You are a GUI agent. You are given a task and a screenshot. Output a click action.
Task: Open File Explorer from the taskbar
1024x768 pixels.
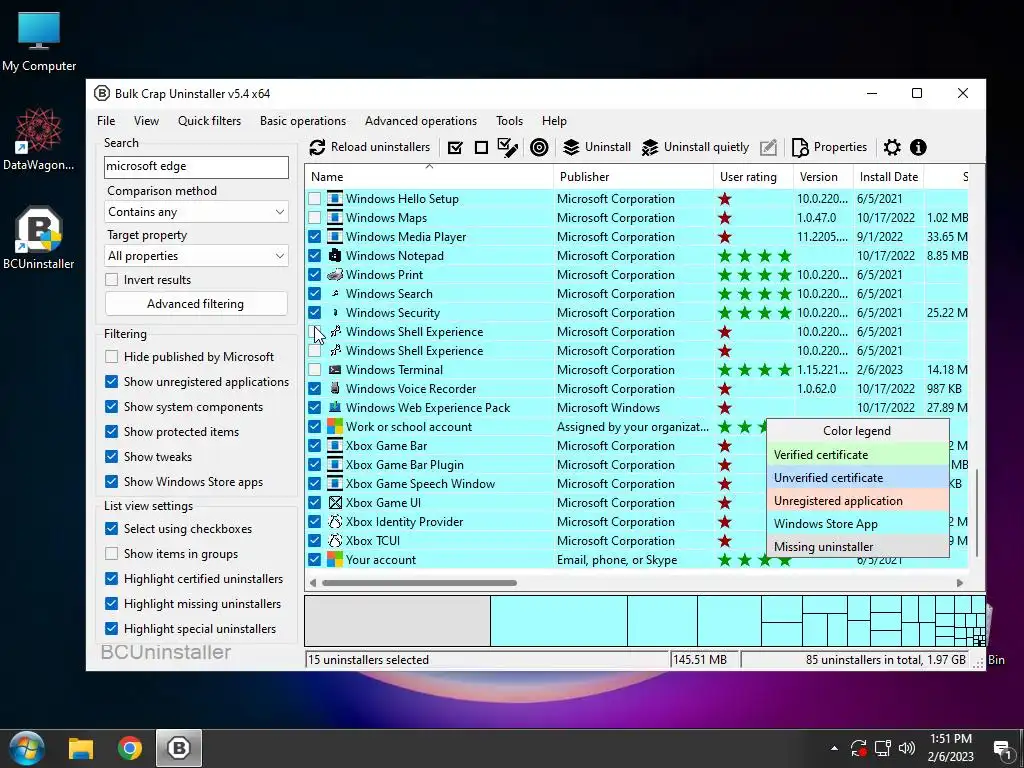(x=81, y=748)
